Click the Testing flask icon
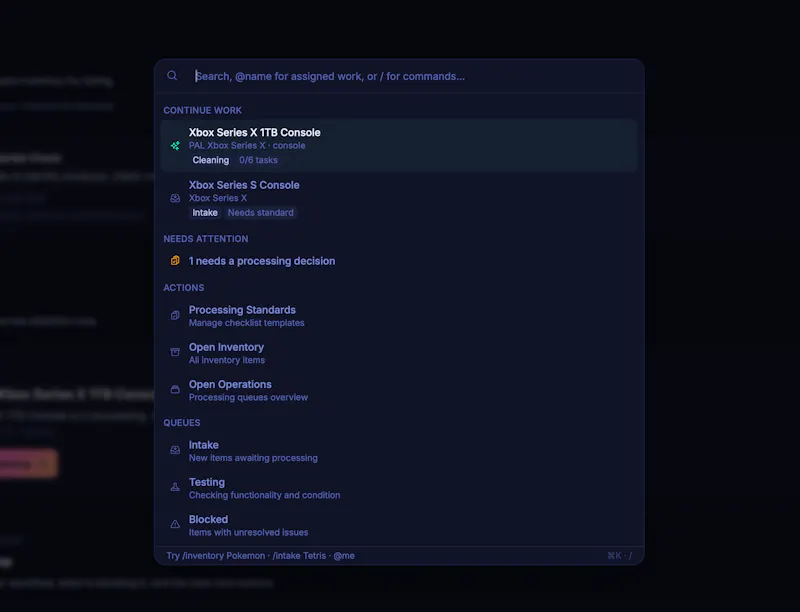800x612 pixels. pyautogui.click(x=175, y=487)
